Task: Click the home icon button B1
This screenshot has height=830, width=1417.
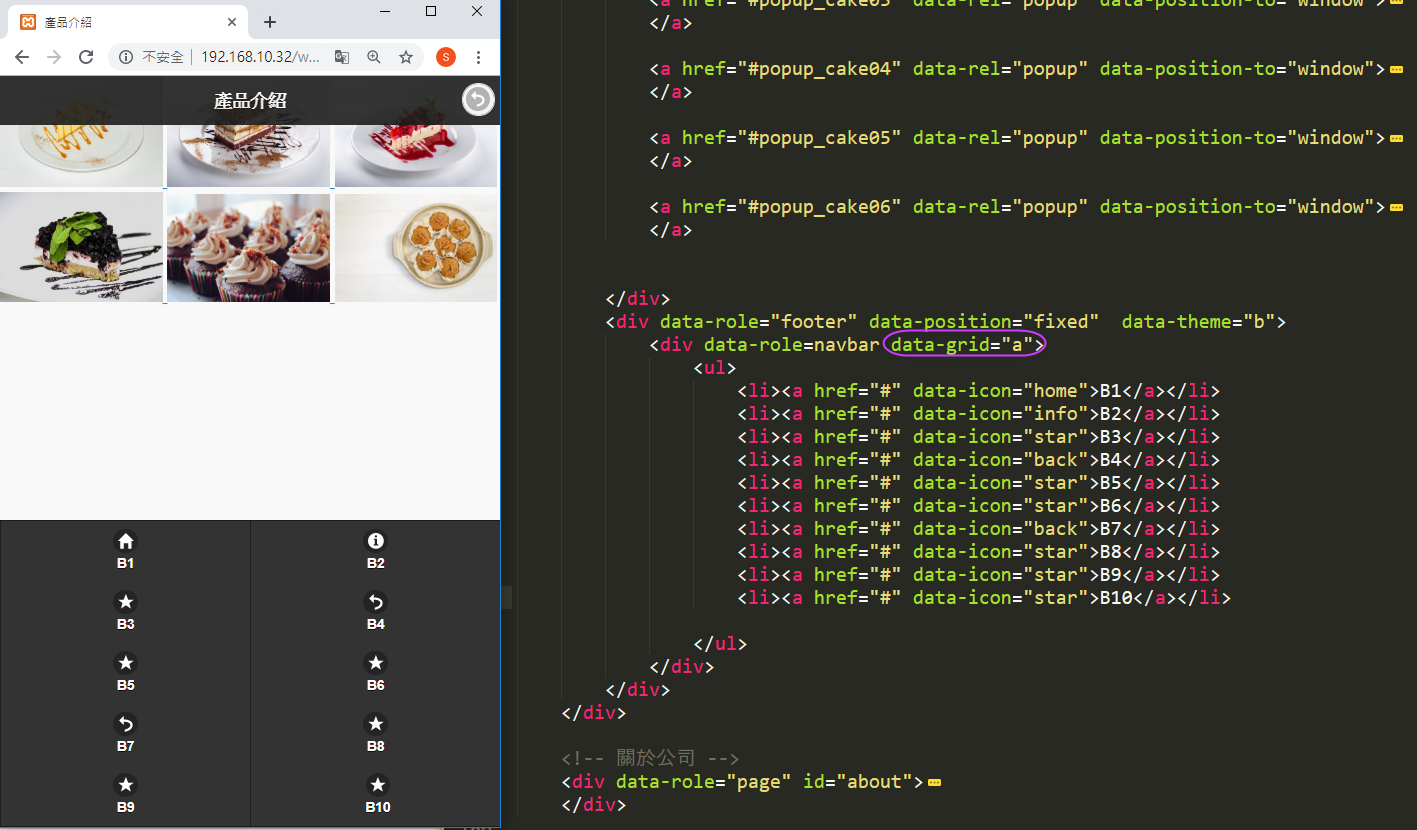Action: point(125,550)
